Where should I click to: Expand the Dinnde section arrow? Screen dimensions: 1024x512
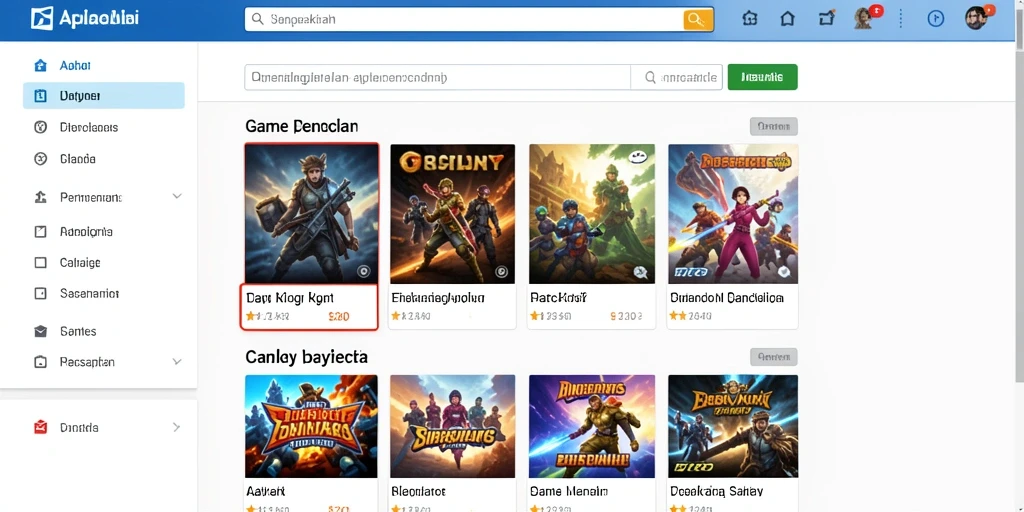[x=176, y=428]
